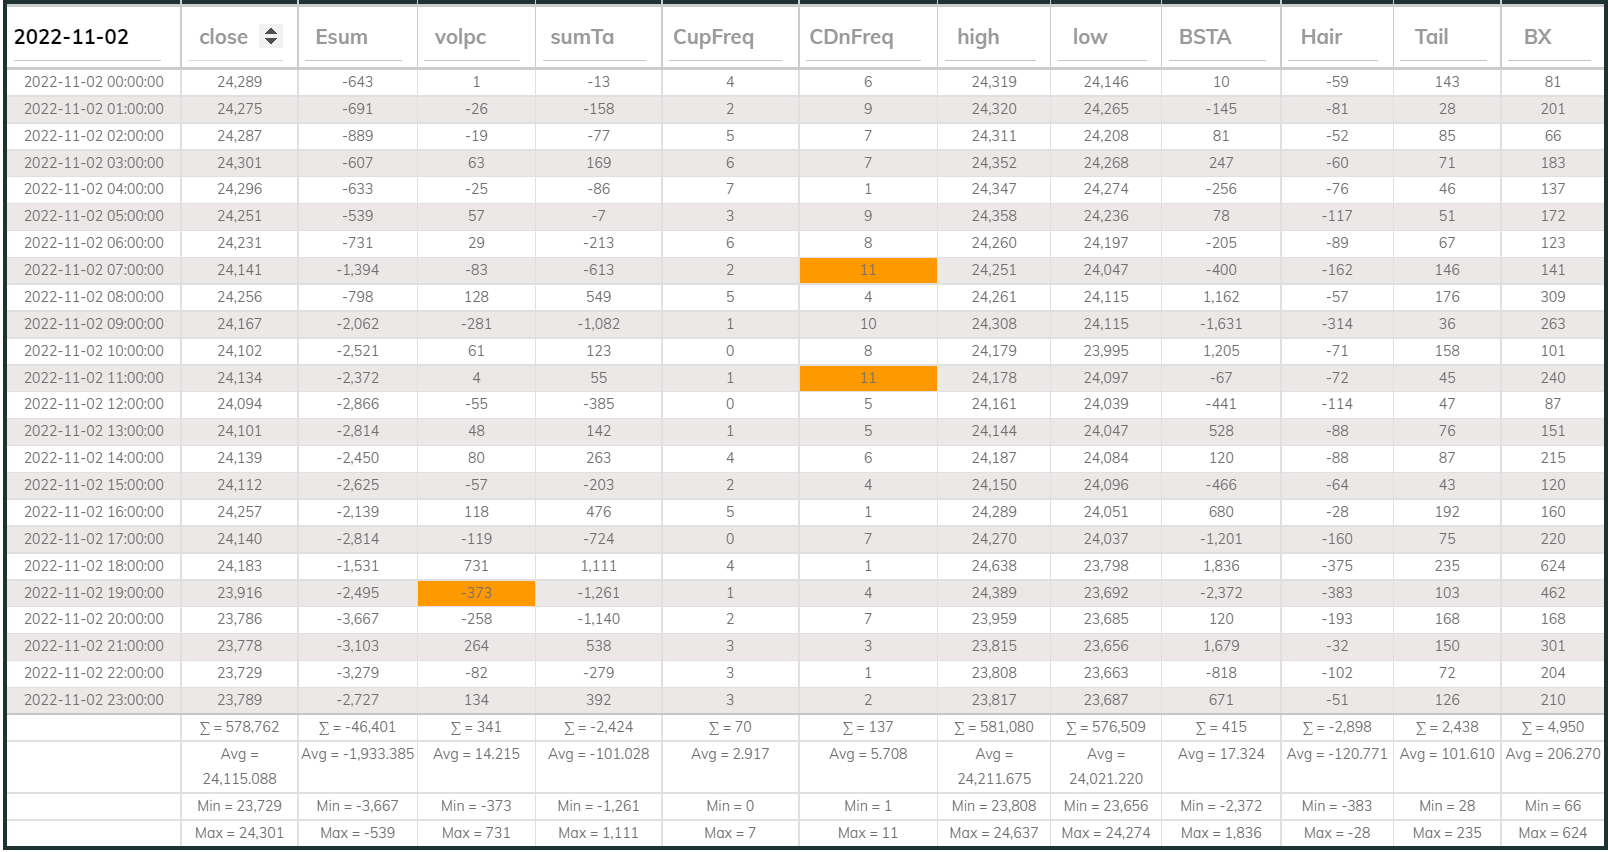1608x852 pixels.
Task: Click Avg = -101.028 under sumTa
Action: coord(598,754)
